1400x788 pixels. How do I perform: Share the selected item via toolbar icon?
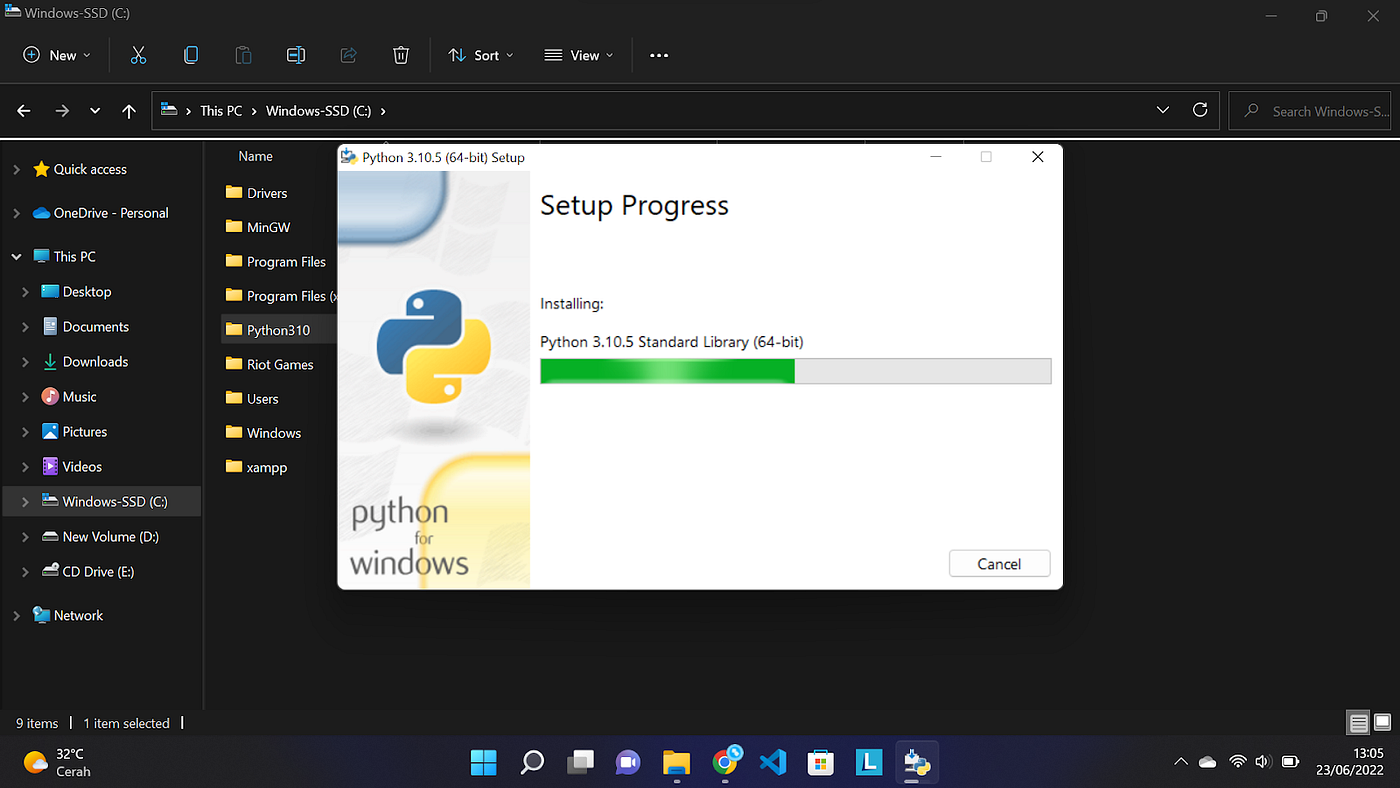348,55
